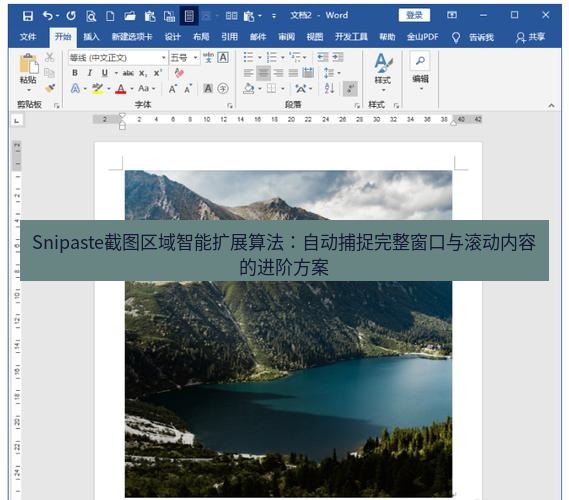Apply superscript formatting
The width and height of the screenshot is (569, 500).
point(157,73)
